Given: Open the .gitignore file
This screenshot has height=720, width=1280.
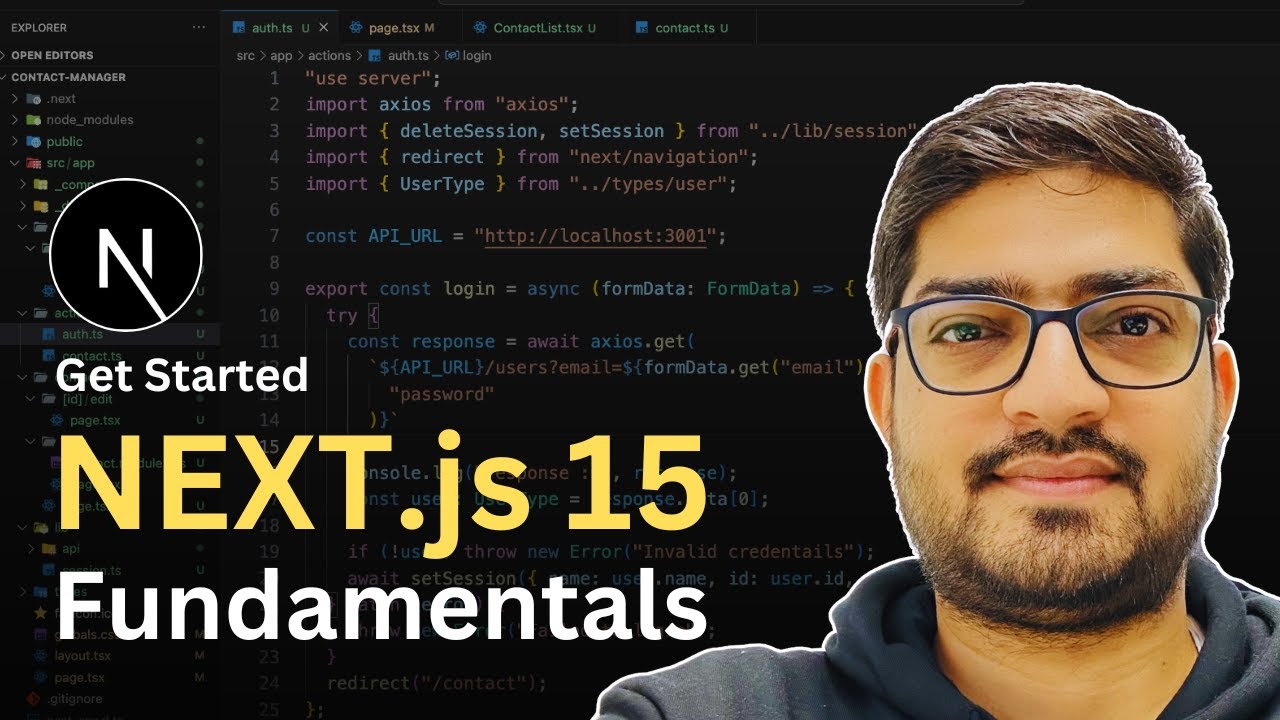Looking at the screenshot, I should tap(74, 698).
